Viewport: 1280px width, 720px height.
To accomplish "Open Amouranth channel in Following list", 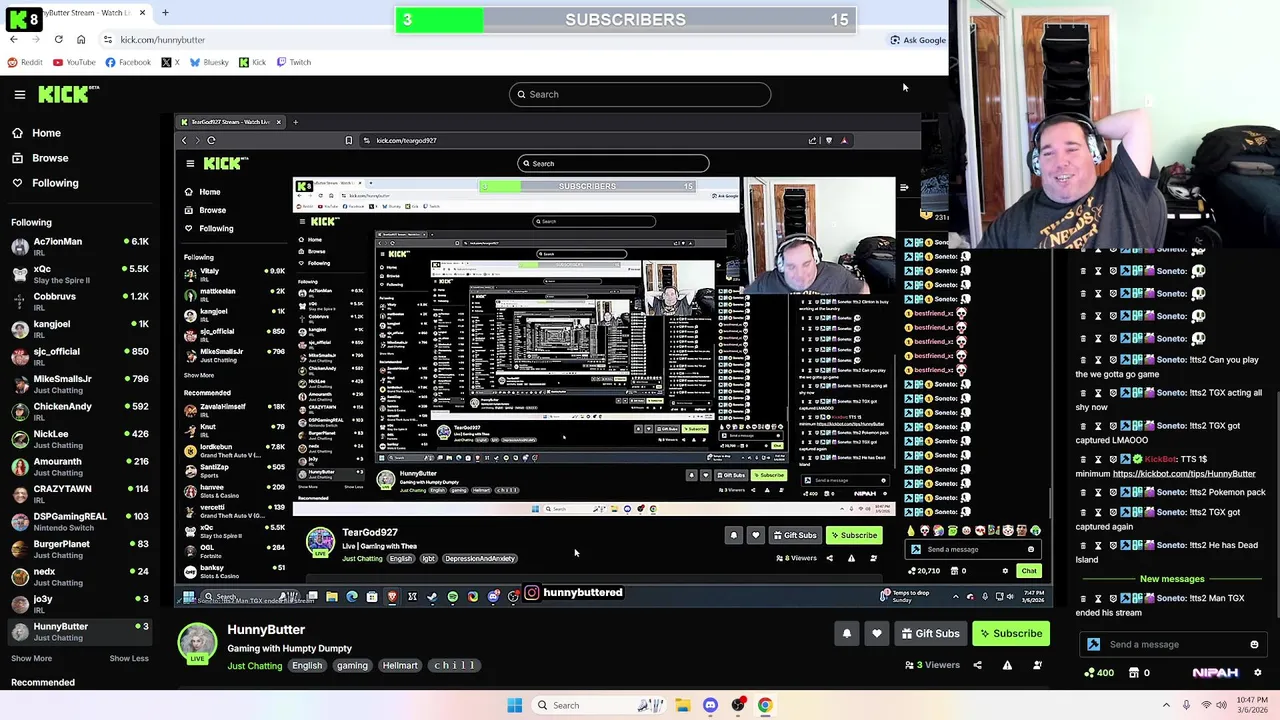I will 80,467.
